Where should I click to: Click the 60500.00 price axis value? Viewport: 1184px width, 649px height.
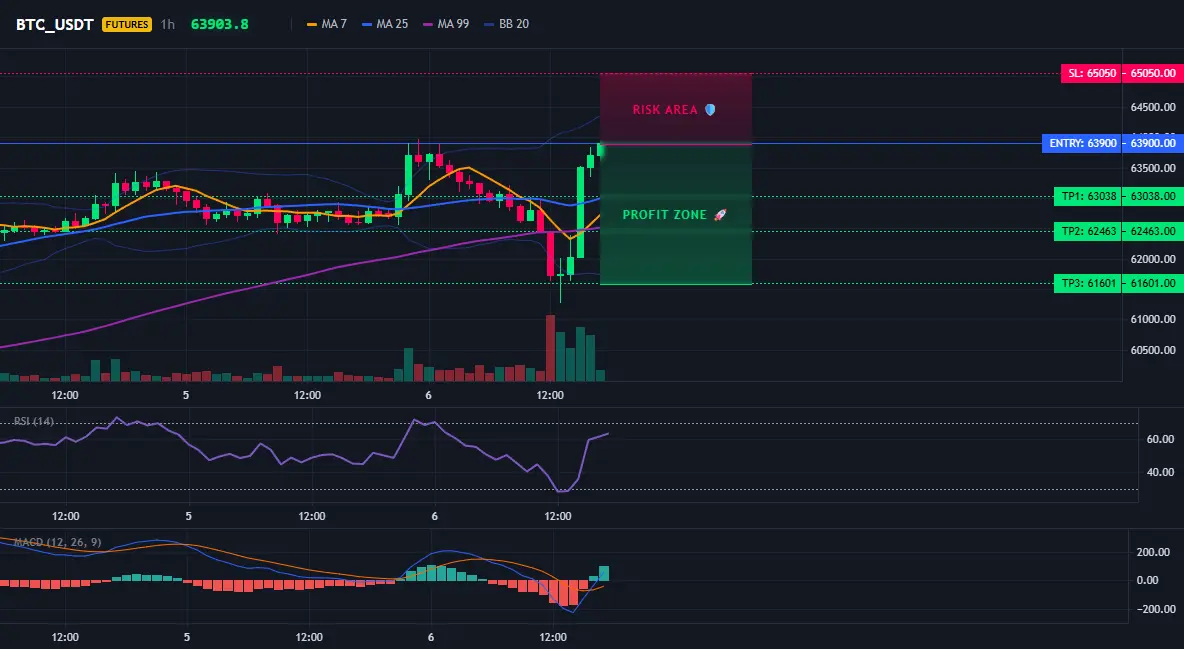point(1153,351)
